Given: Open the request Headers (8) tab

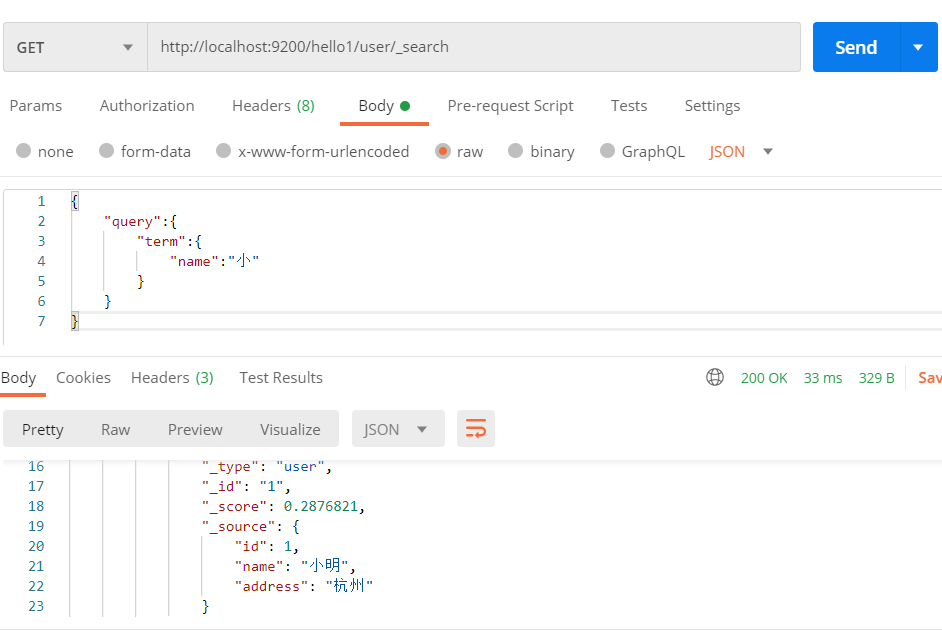Looking at the screenshot, I should click(x=273, y=106).
